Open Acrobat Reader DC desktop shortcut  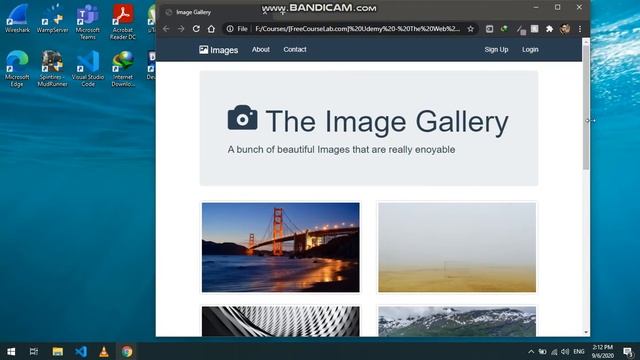(x=123, y=22)
